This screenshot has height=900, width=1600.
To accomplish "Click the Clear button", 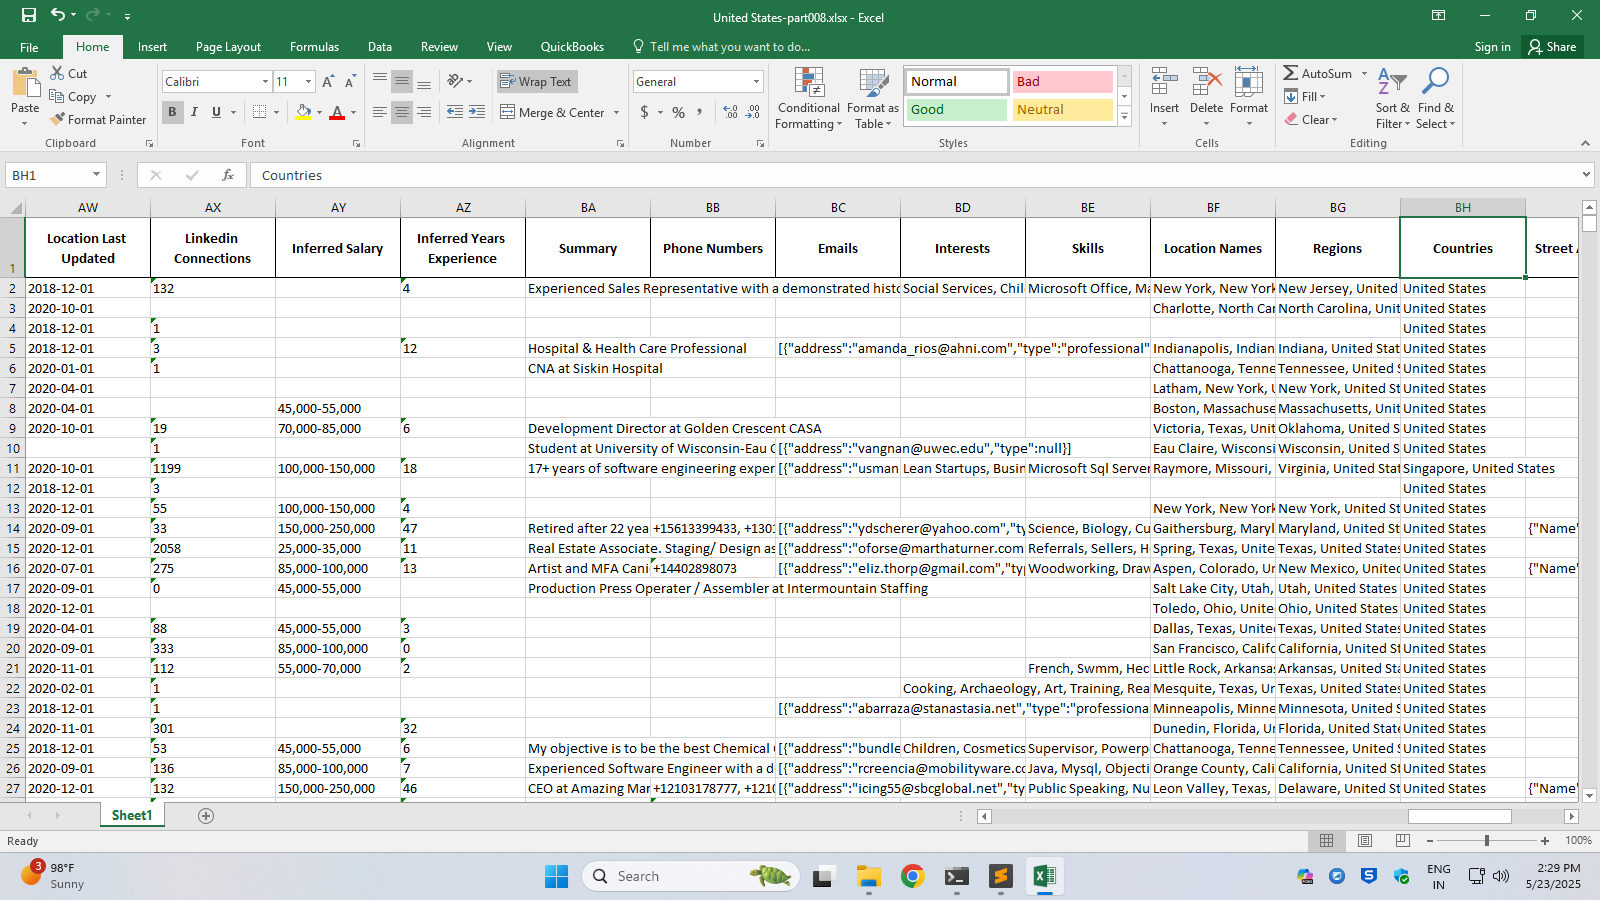I will pyautogui.click(x=1310, y=120).
